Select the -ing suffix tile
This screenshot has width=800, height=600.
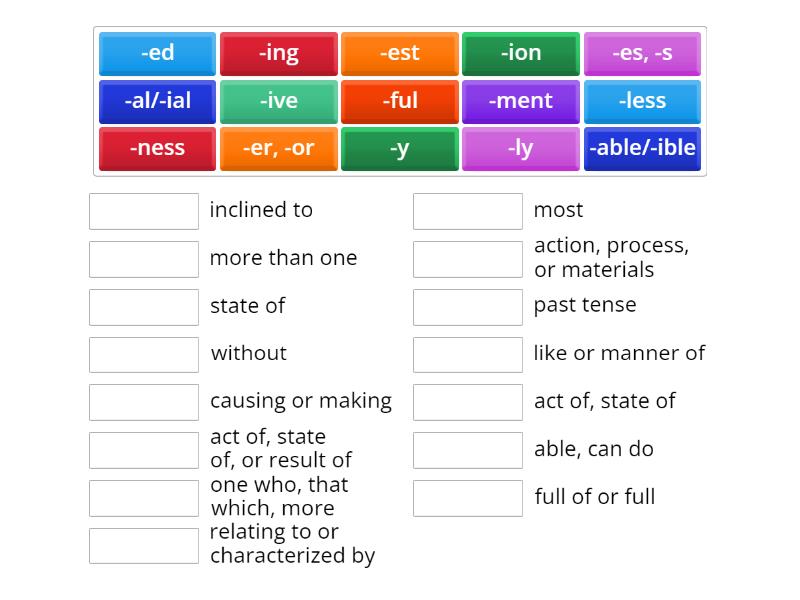(279, 54)
